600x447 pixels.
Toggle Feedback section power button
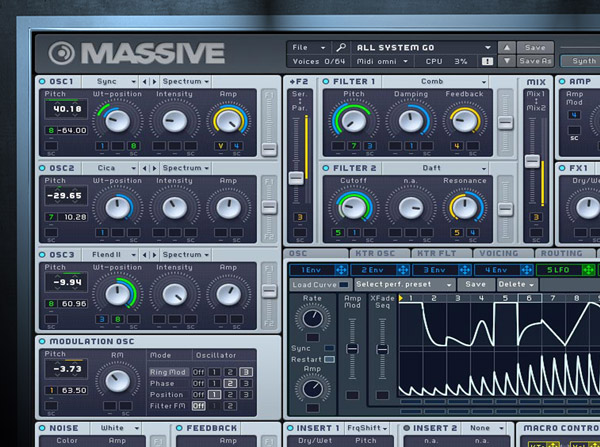click(179, 428)
